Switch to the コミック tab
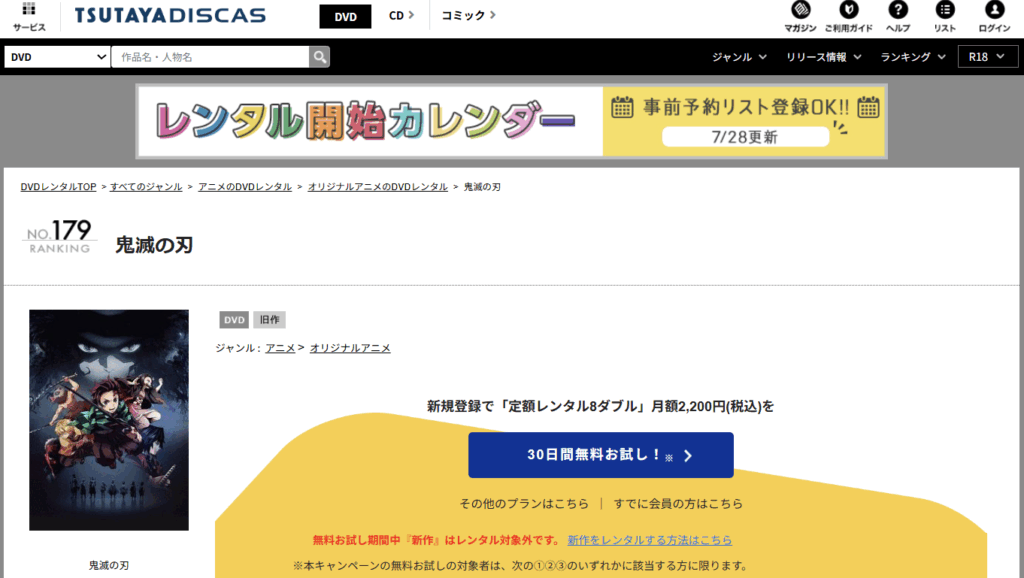Image resolution: width=1024 pixels, height=578 pixels. (468, 15)
